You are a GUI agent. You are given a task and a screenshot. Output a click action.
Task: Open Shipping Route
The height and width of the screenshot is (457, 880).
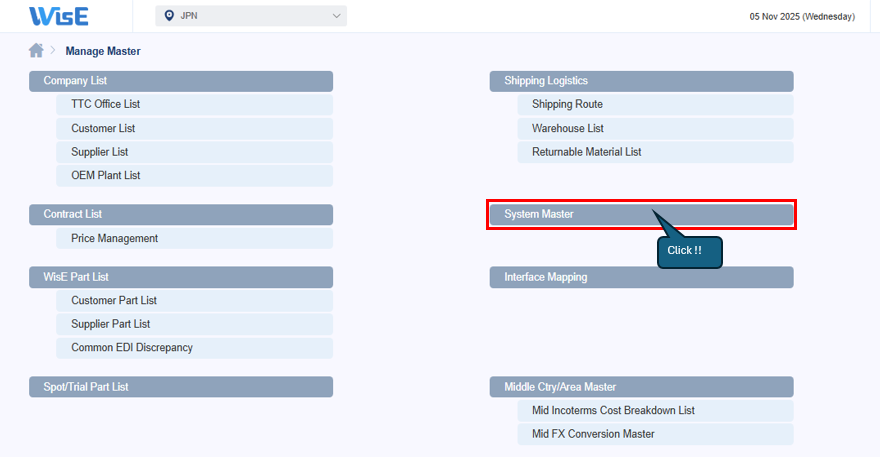click(x=567, y=104)
